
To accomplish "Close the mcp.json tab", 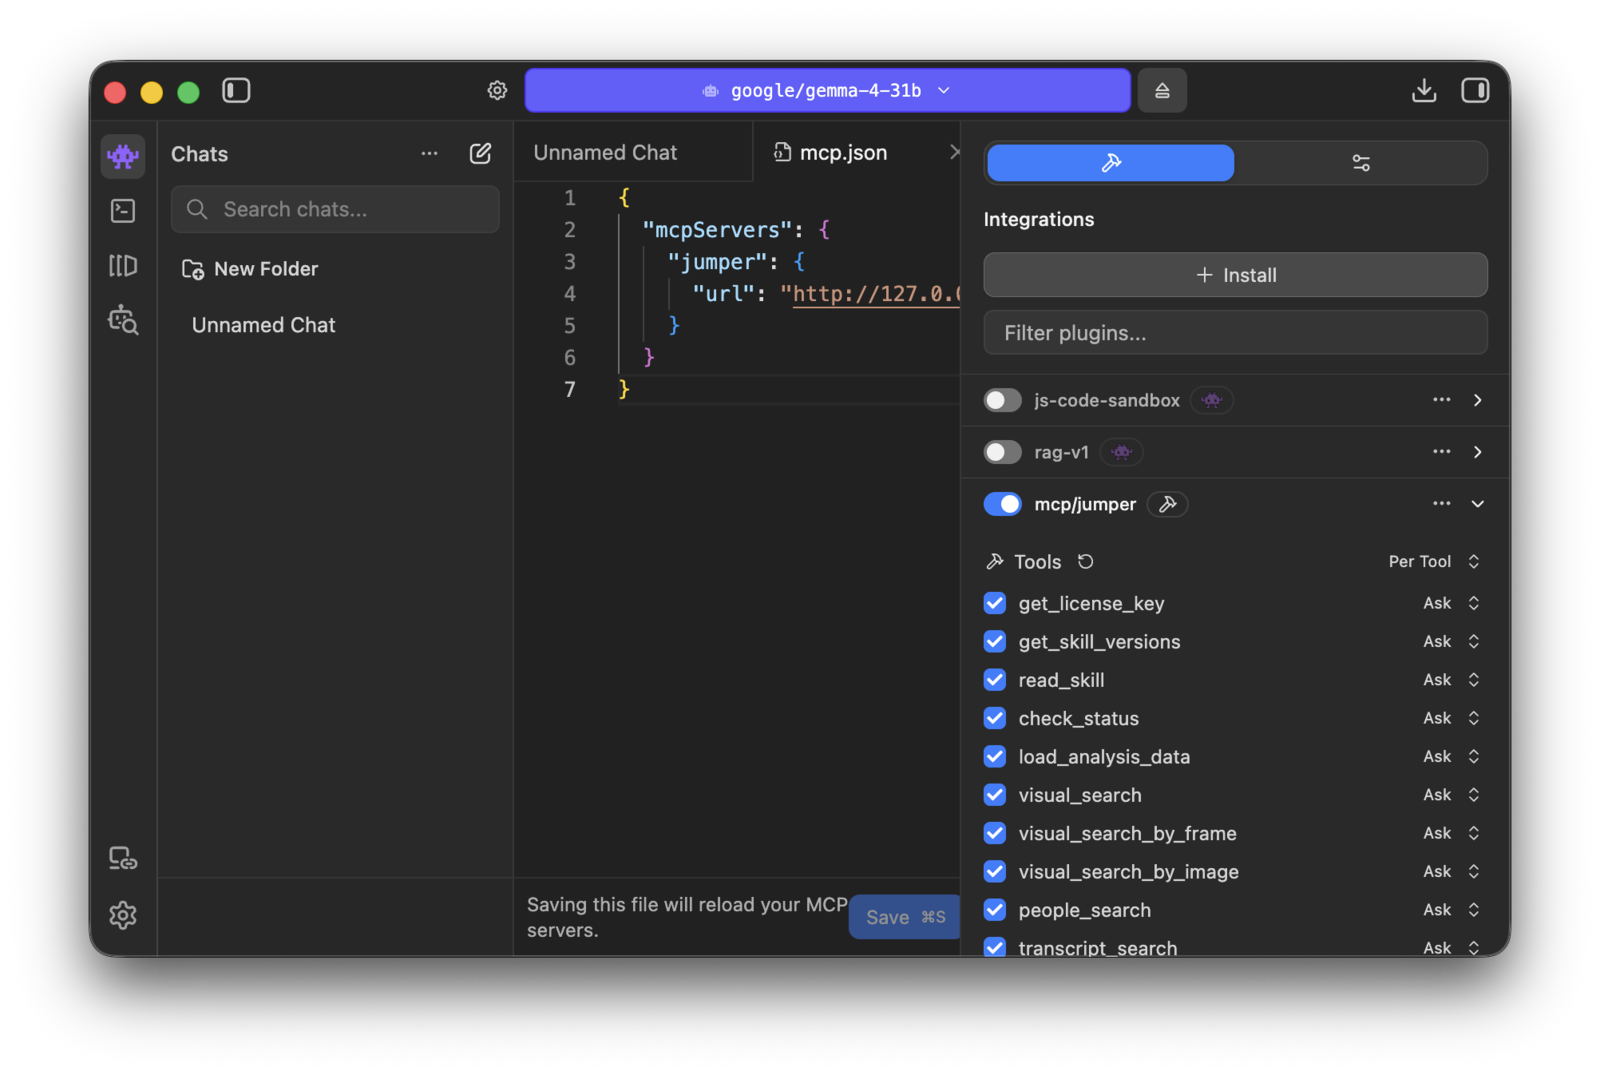I will 954,152.
